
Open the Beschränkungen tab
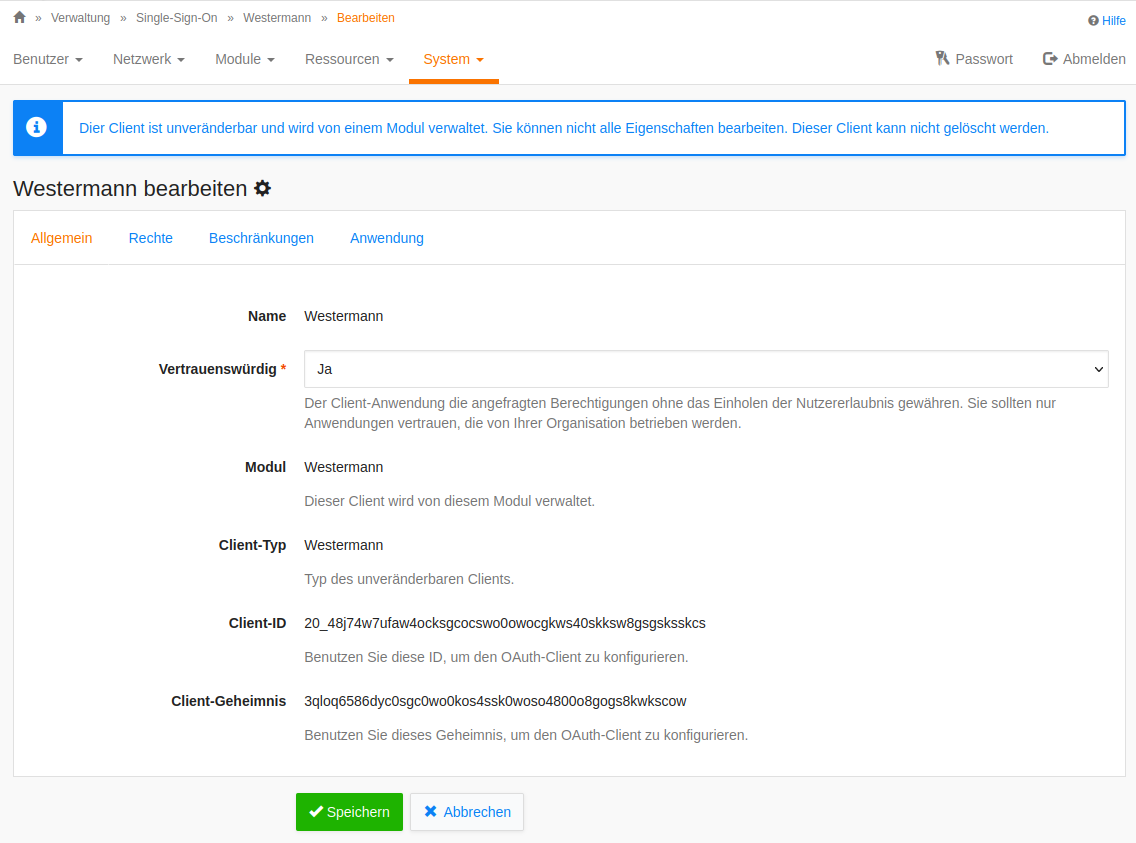[x=261, y=238]
